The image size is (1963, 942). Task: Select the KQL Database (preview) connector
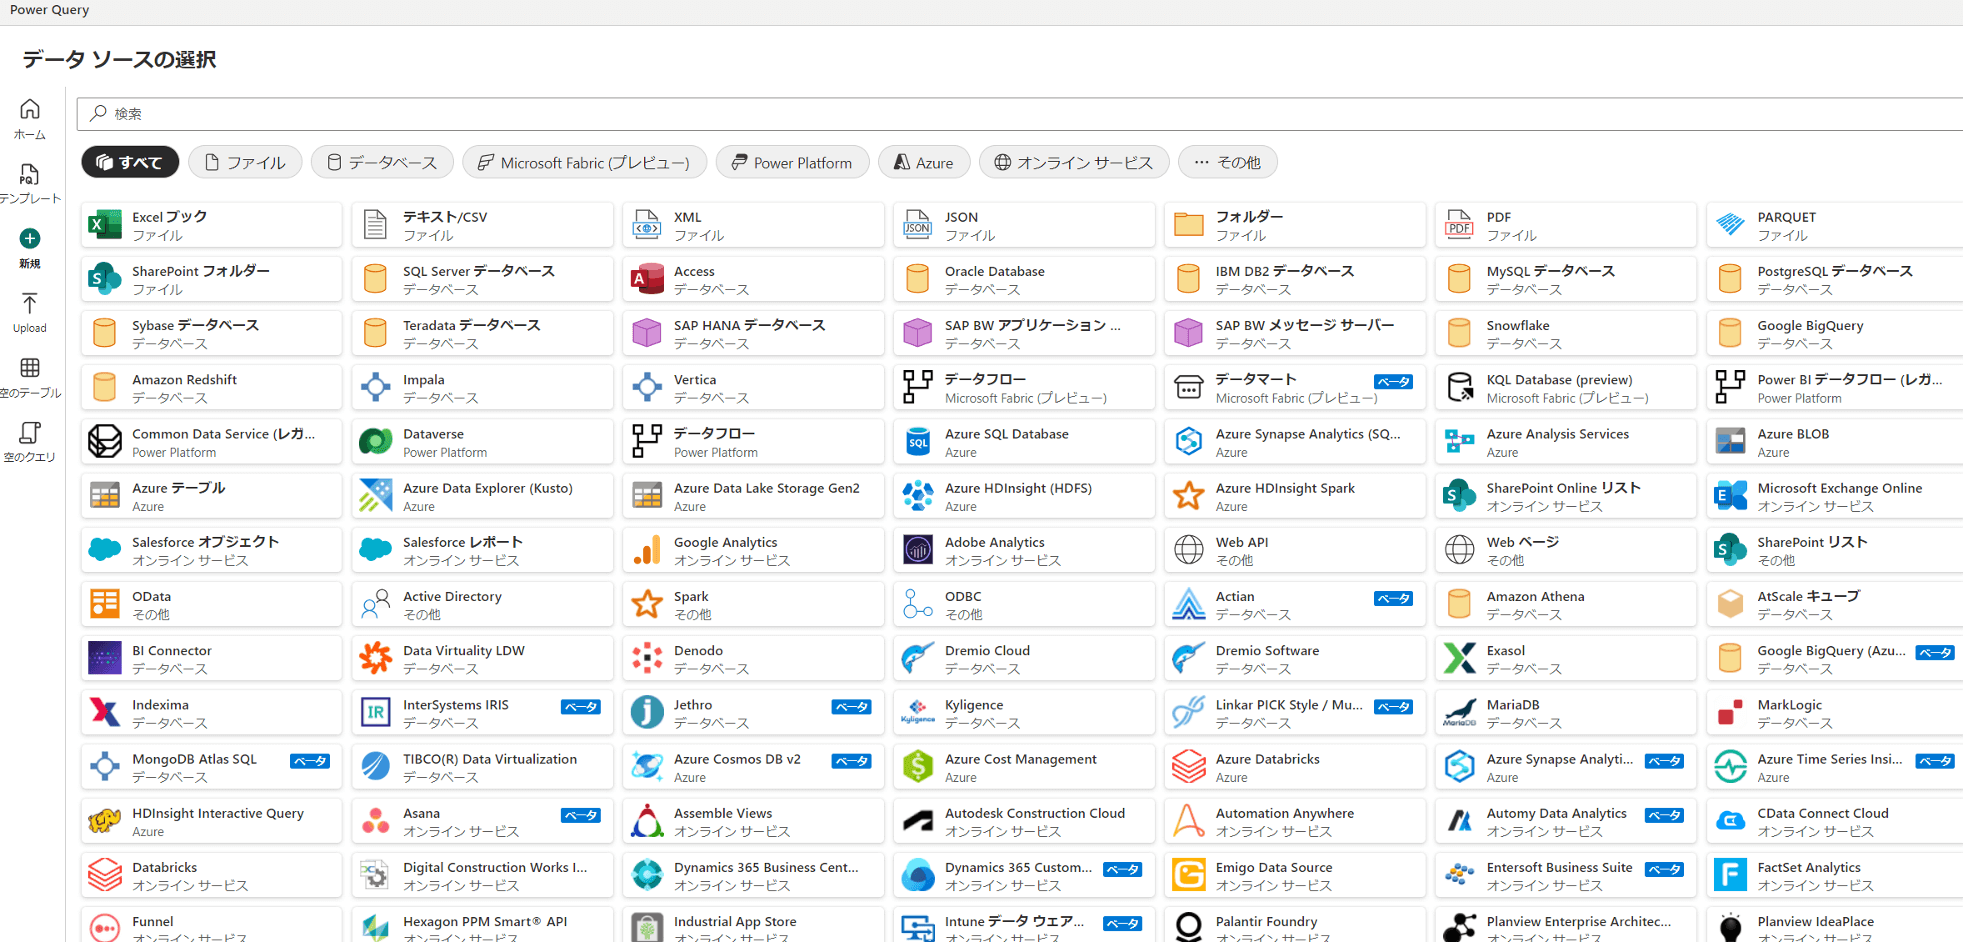tap(1566, 387)
